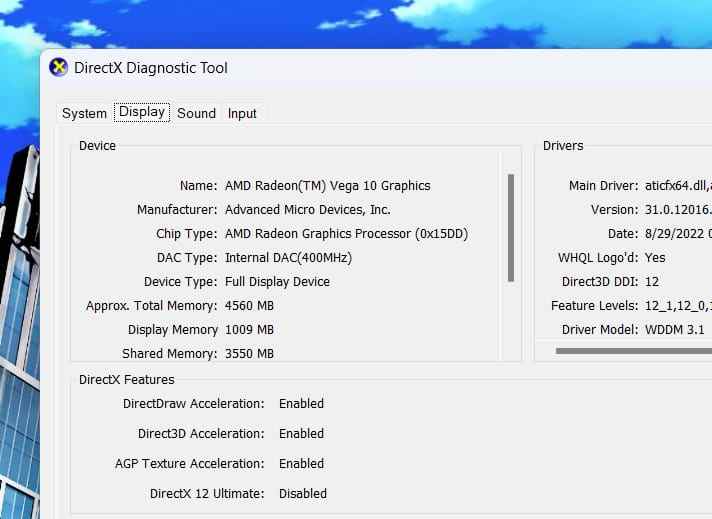712x519 pixels.
Task: Click the Manufacturer: field label
Action: pos(177,210)
